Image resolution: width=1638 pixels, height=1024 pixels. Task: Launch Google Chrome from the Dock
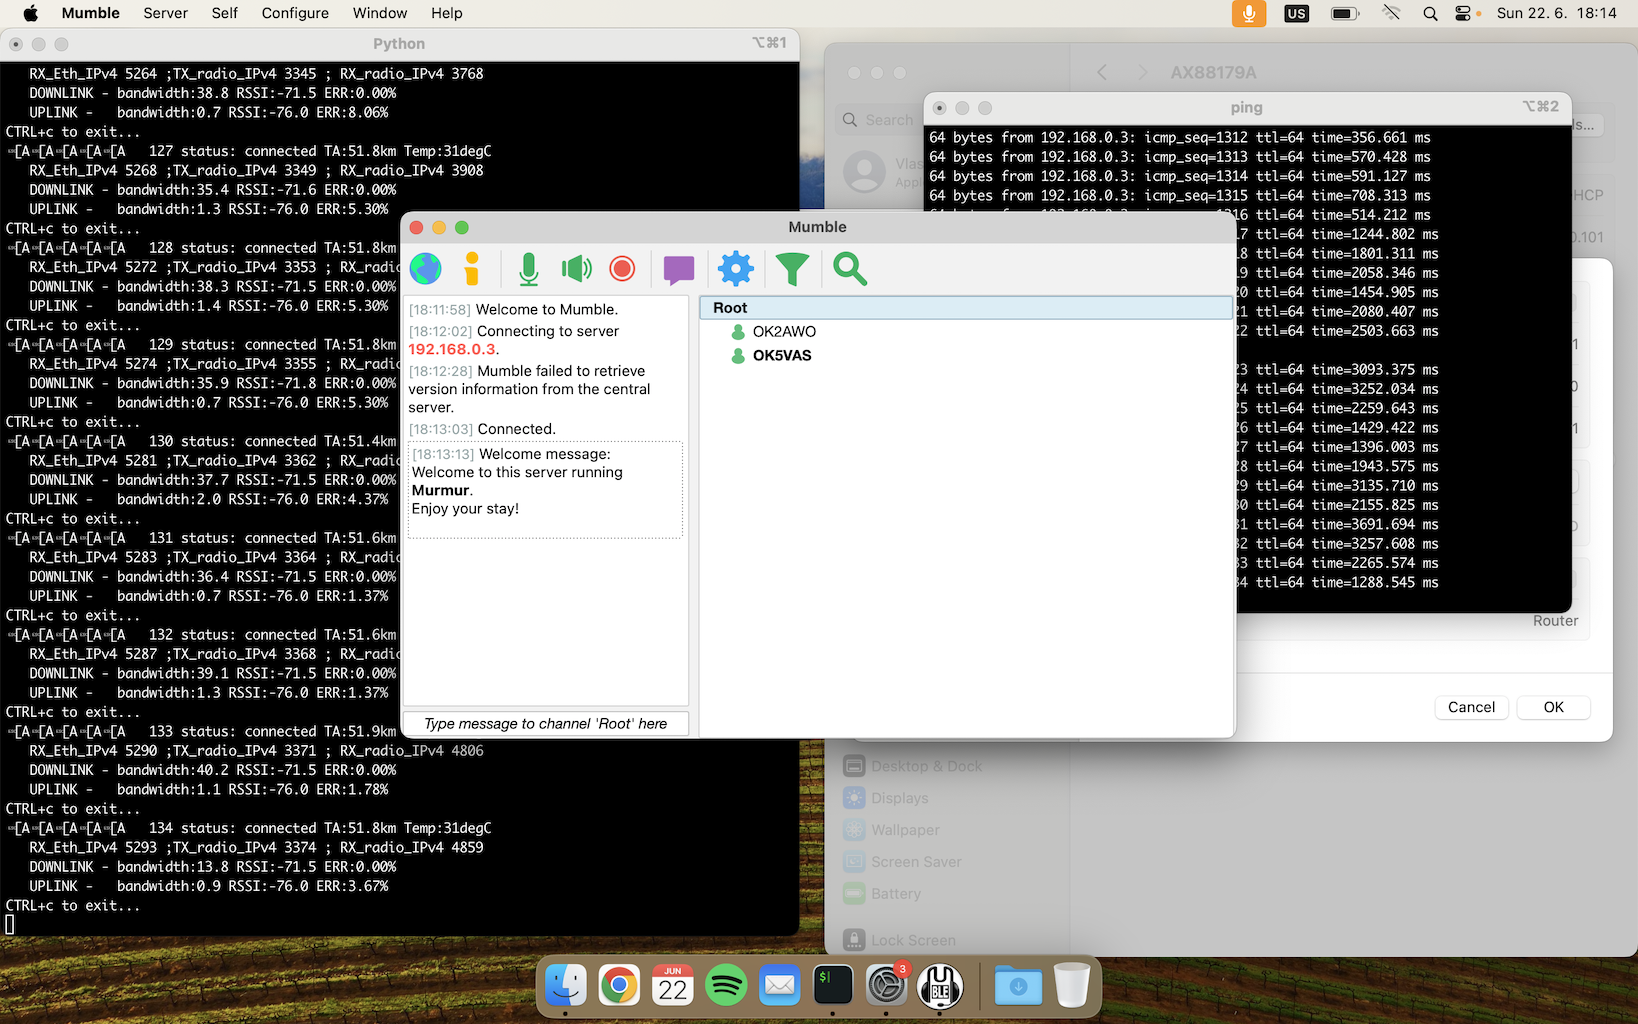tap(619, 986)
